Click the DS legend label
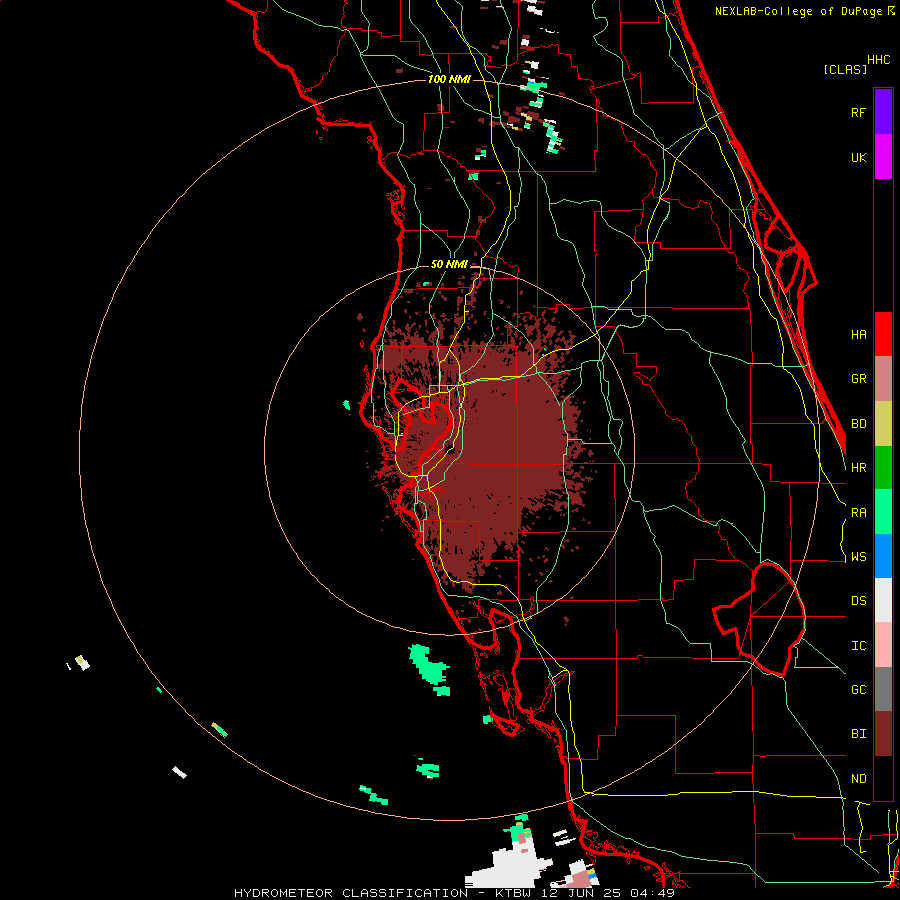 click(x=859, y=601)
